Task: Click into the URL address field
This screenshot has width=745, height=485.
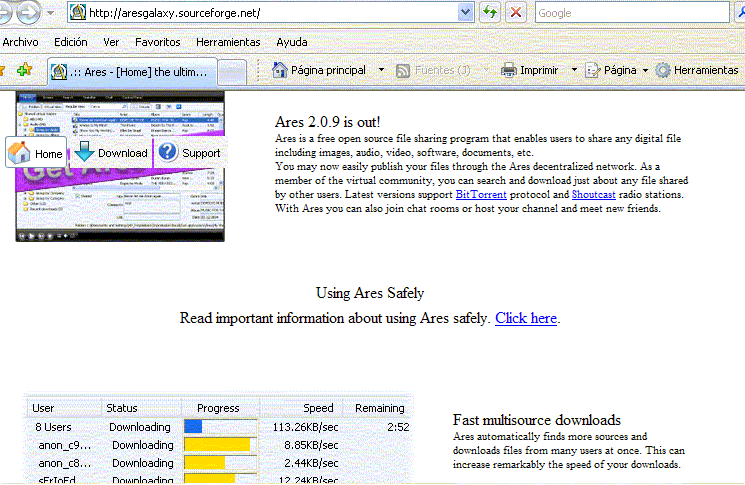Action: click(273, 13)
